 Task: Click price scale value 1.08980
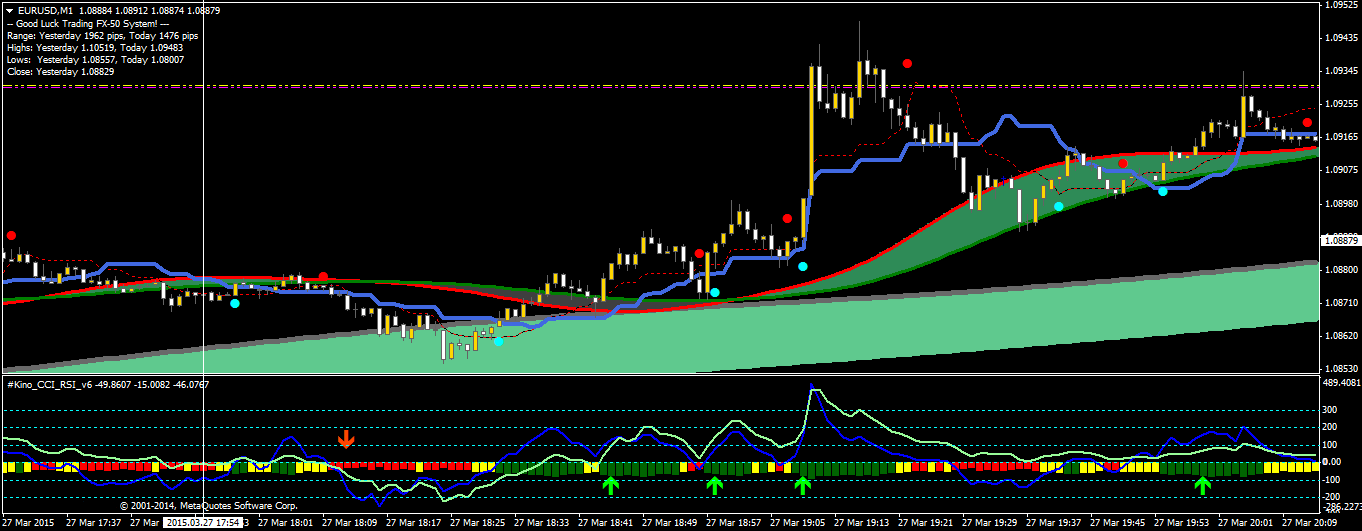tap(1340, 203)
